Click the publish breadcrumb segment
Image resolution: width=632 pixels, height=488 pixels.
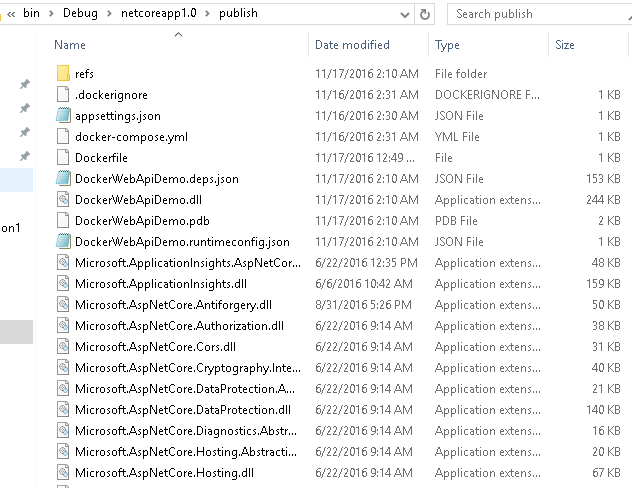tap(238, 13)
